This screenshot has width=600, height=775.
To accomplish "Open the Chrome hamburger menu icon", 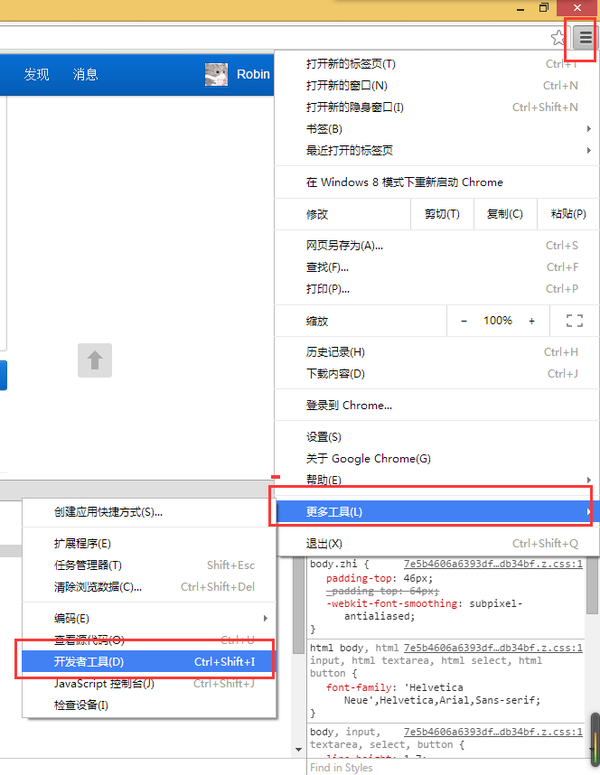I will [x=585, y=37].
